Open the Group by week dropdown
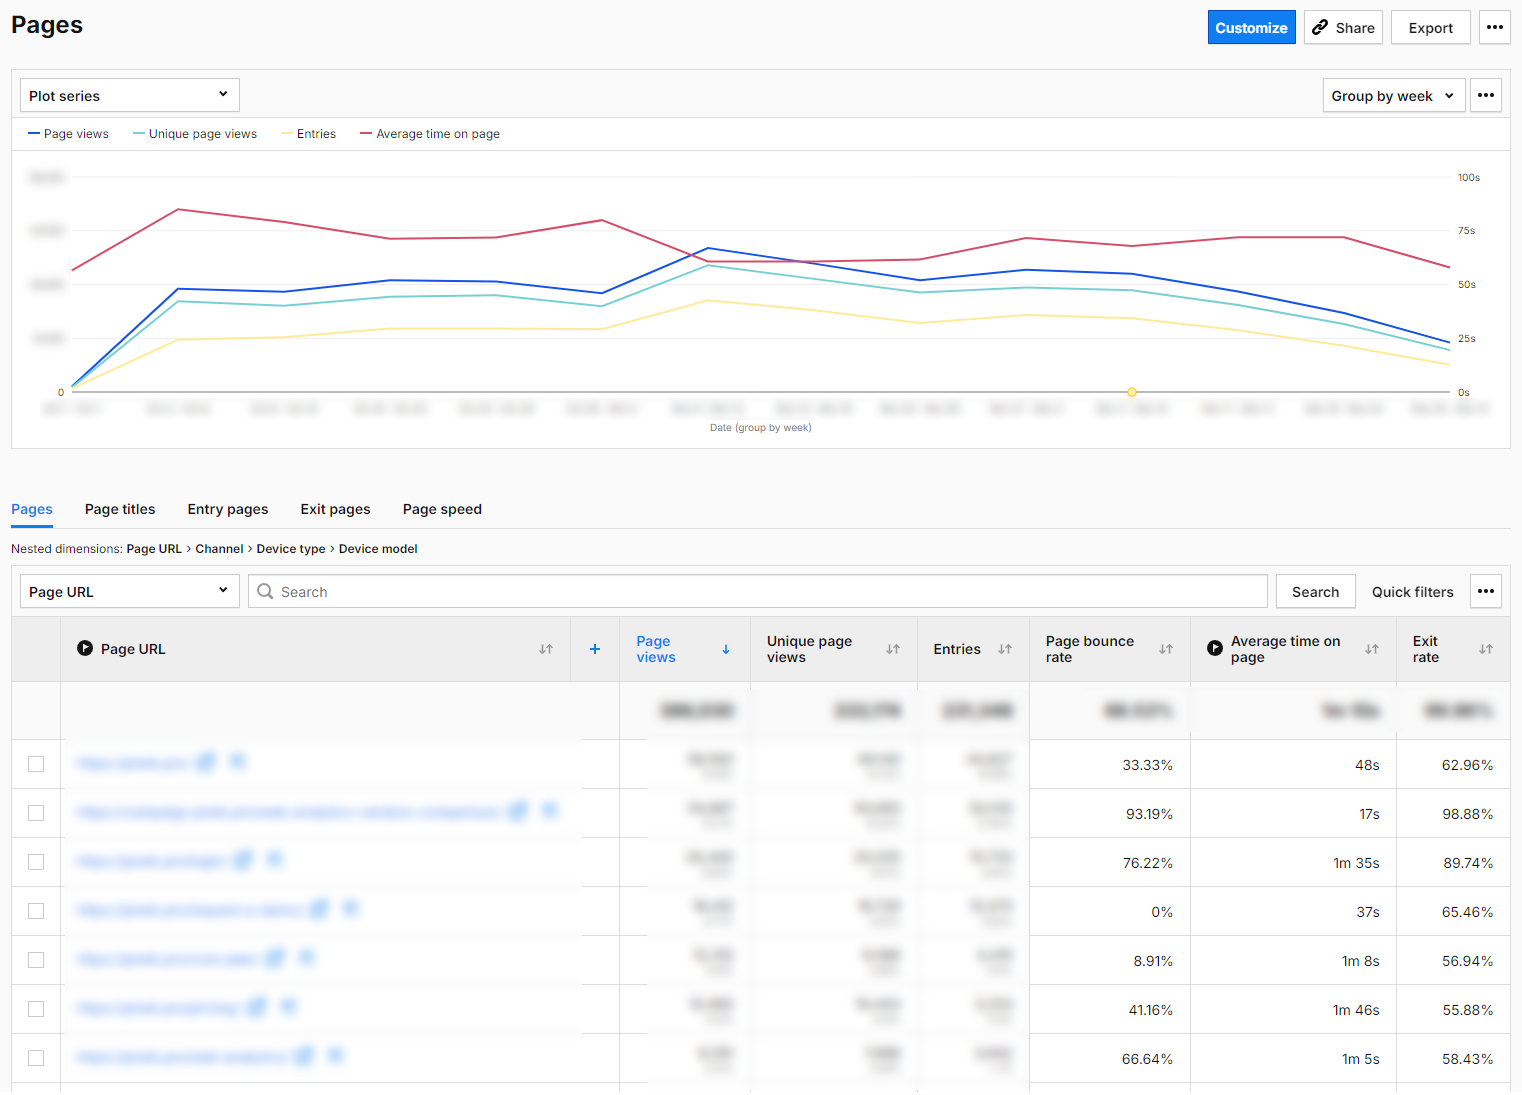The height and width of the screenshot is (1095, 1522). click(x=1393, y=95)
